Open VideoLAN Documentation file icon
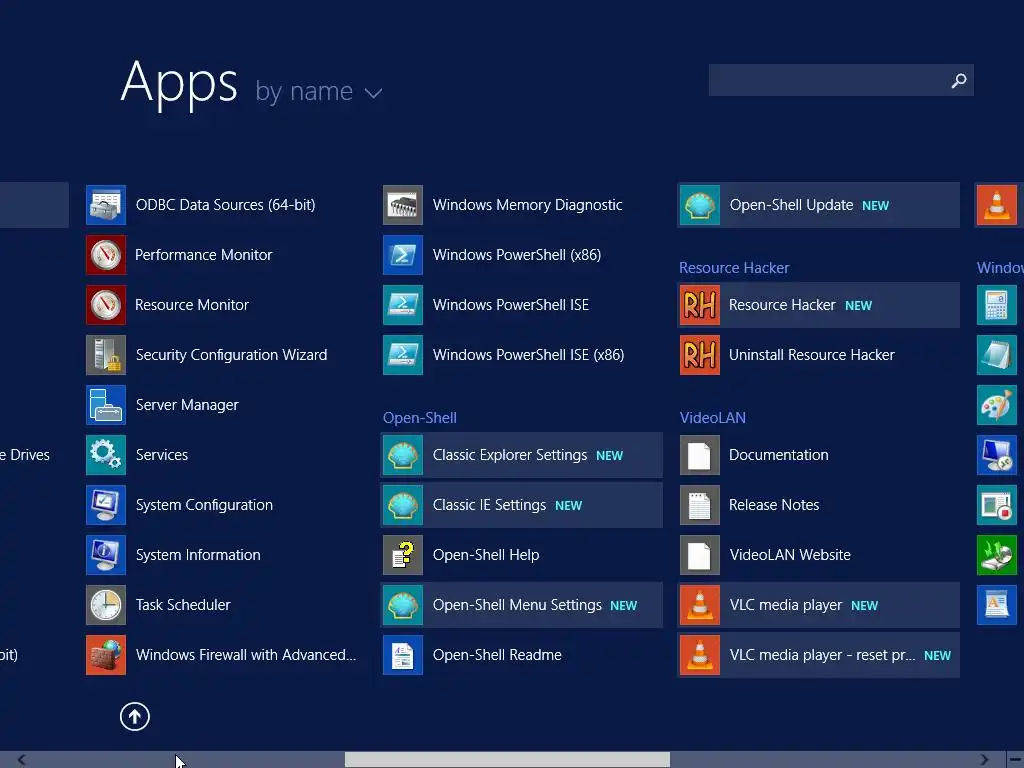This screenshot has width=1024, height=768. (700, 455)
